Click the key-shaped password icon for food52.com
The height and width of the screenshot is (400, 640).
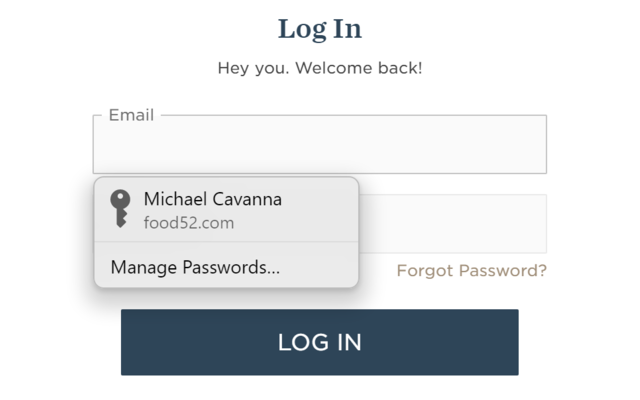[120, 209]
